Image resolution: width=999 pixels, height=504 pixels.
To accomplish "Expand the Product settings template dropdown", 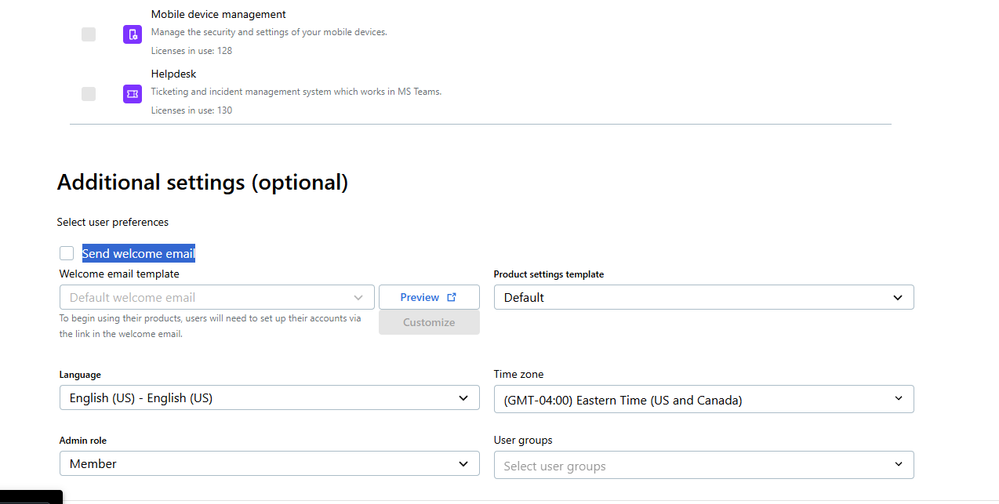I will (703, 297).
